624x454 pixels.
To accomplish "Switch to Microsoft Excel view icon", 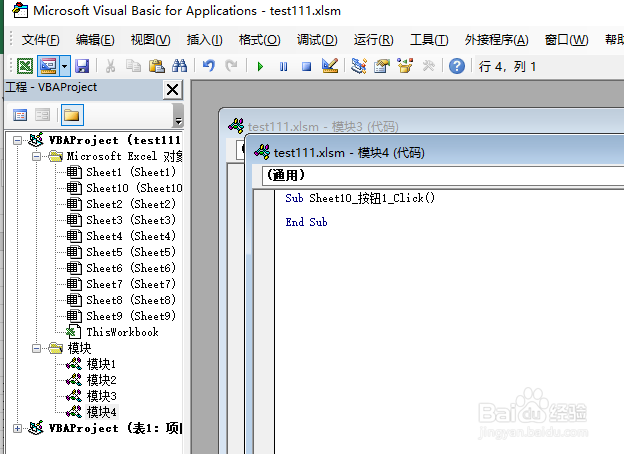I will (x=25, y=66).
